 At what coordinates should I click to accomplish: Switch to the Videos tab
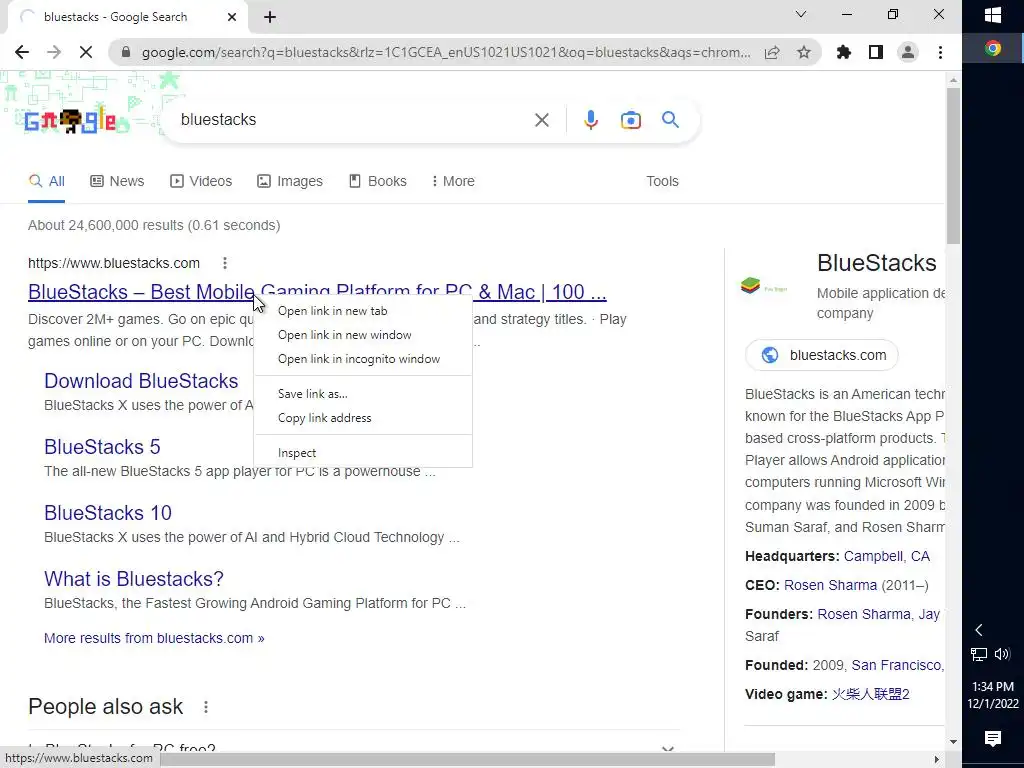[x=200, y=182]
